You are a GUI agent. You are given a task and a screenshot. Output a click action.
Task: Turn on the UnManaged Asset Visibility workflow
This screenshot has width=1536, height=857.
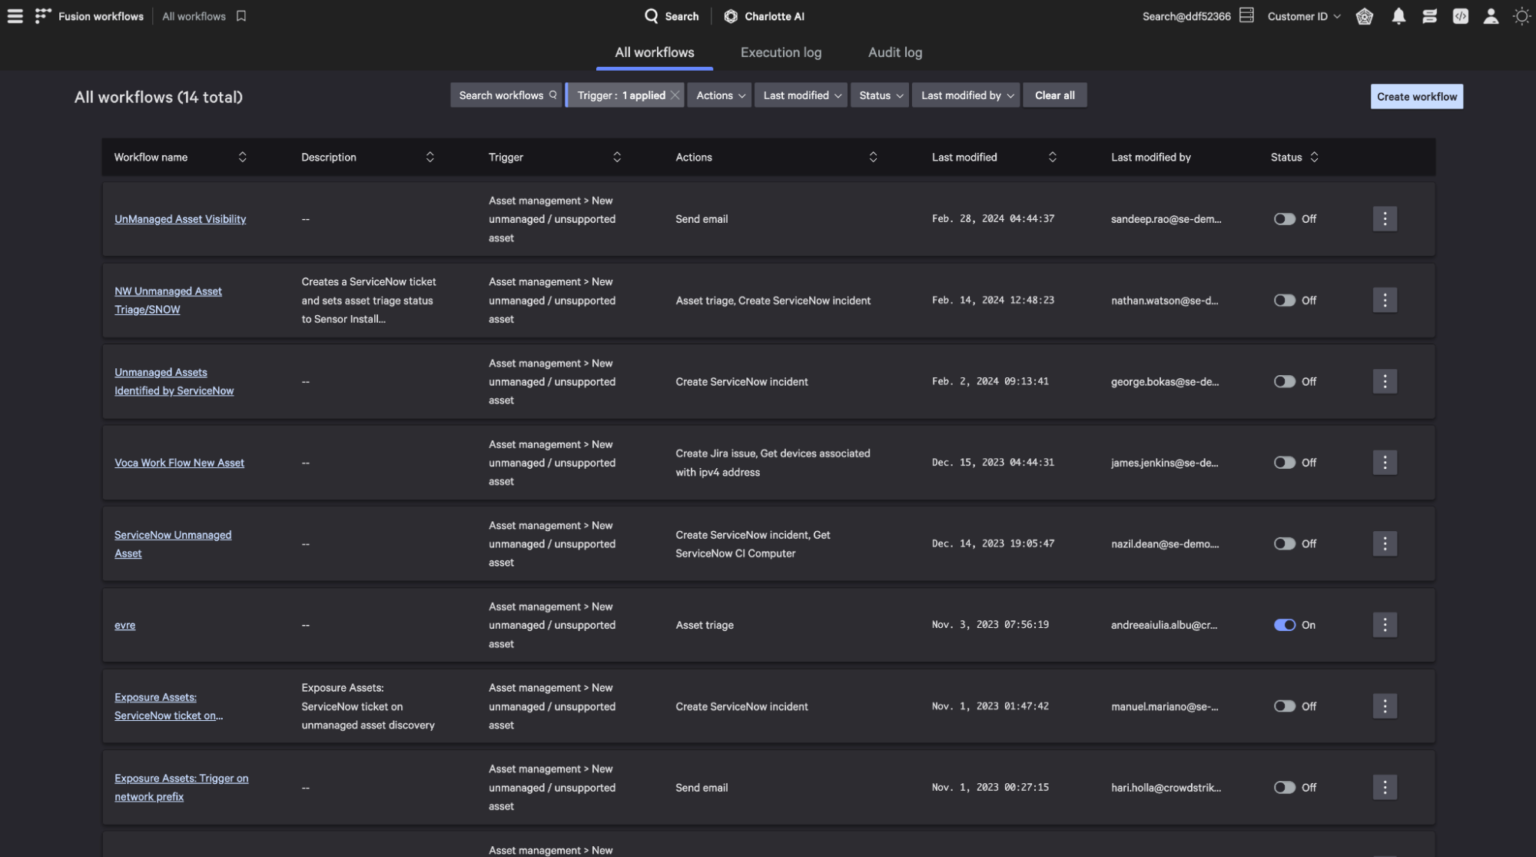point(1285,218)
